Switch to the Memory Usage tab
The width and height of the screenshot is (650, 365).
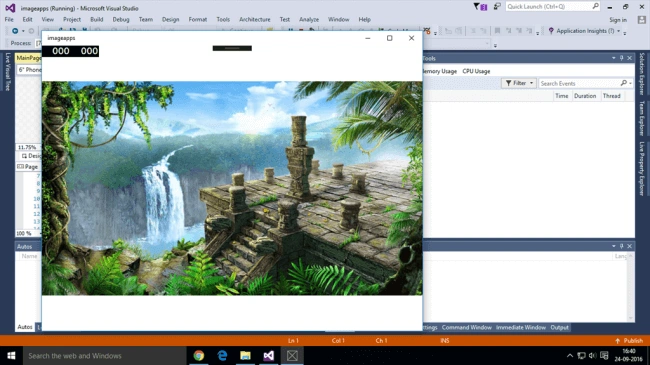coord(440,71)
